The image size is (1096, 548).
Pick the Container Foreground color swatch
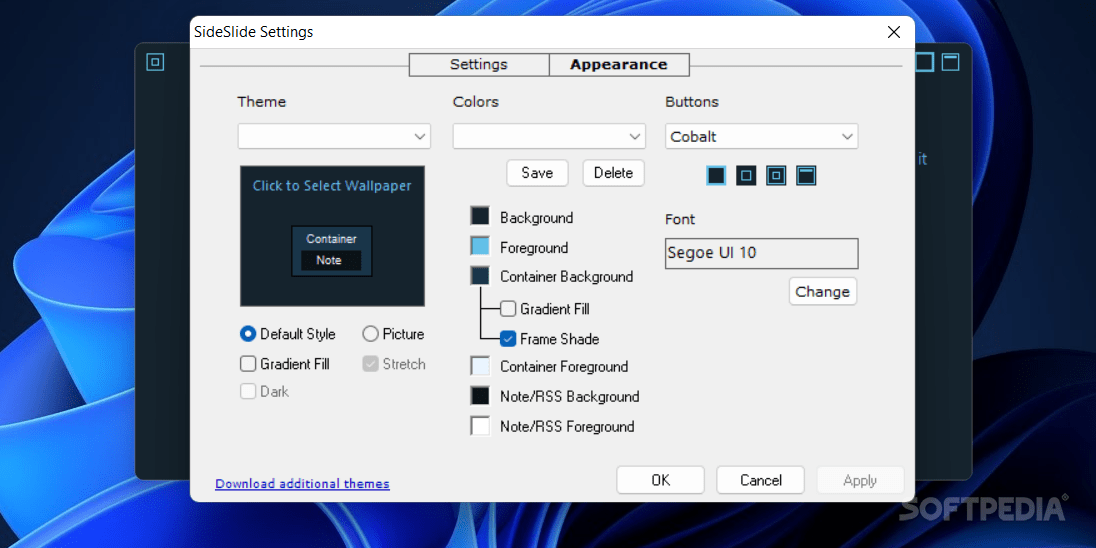point(480,366)
